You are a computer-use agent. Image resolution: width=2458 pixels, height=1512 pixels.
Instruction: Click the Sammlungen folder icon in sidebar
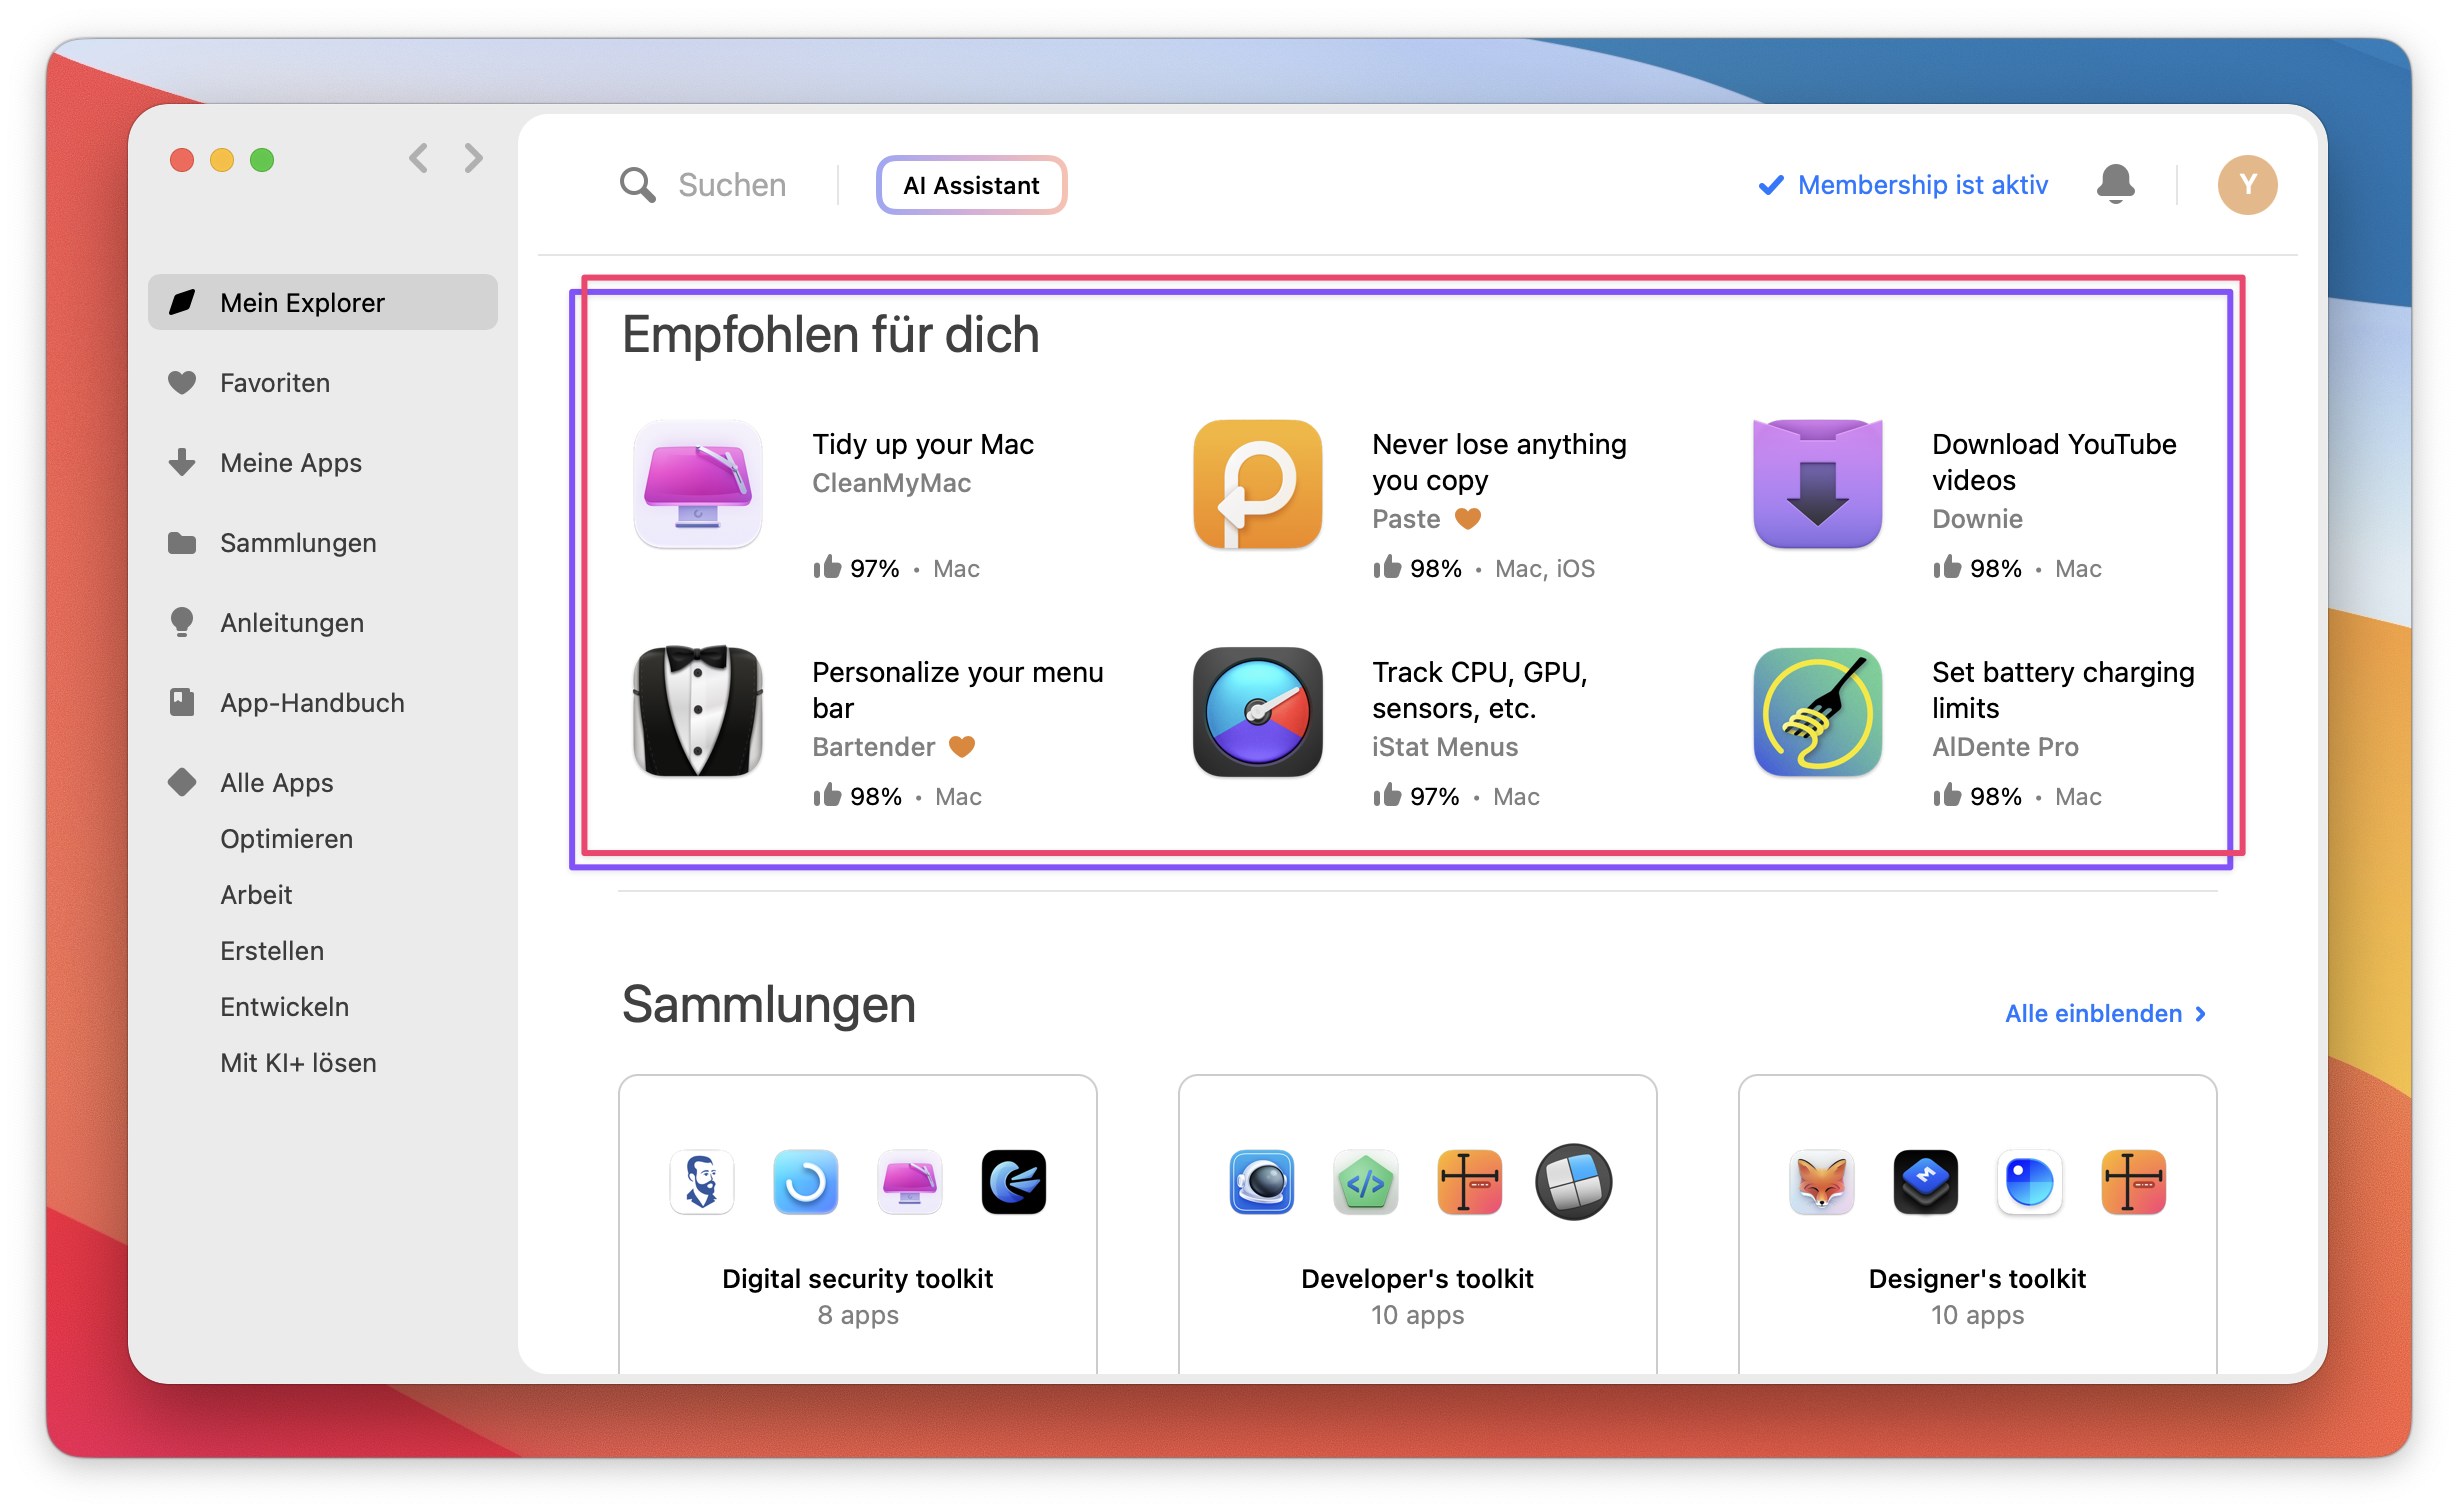pos(182,543)
